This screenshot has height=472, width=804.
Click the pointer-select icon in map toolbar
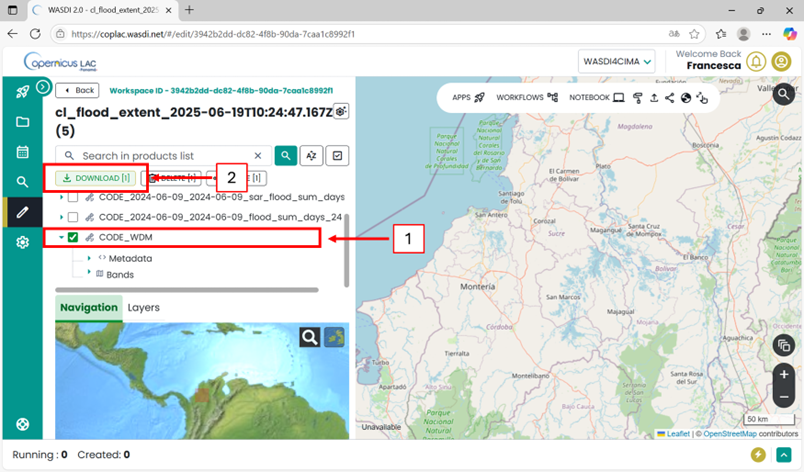[702, 98]
